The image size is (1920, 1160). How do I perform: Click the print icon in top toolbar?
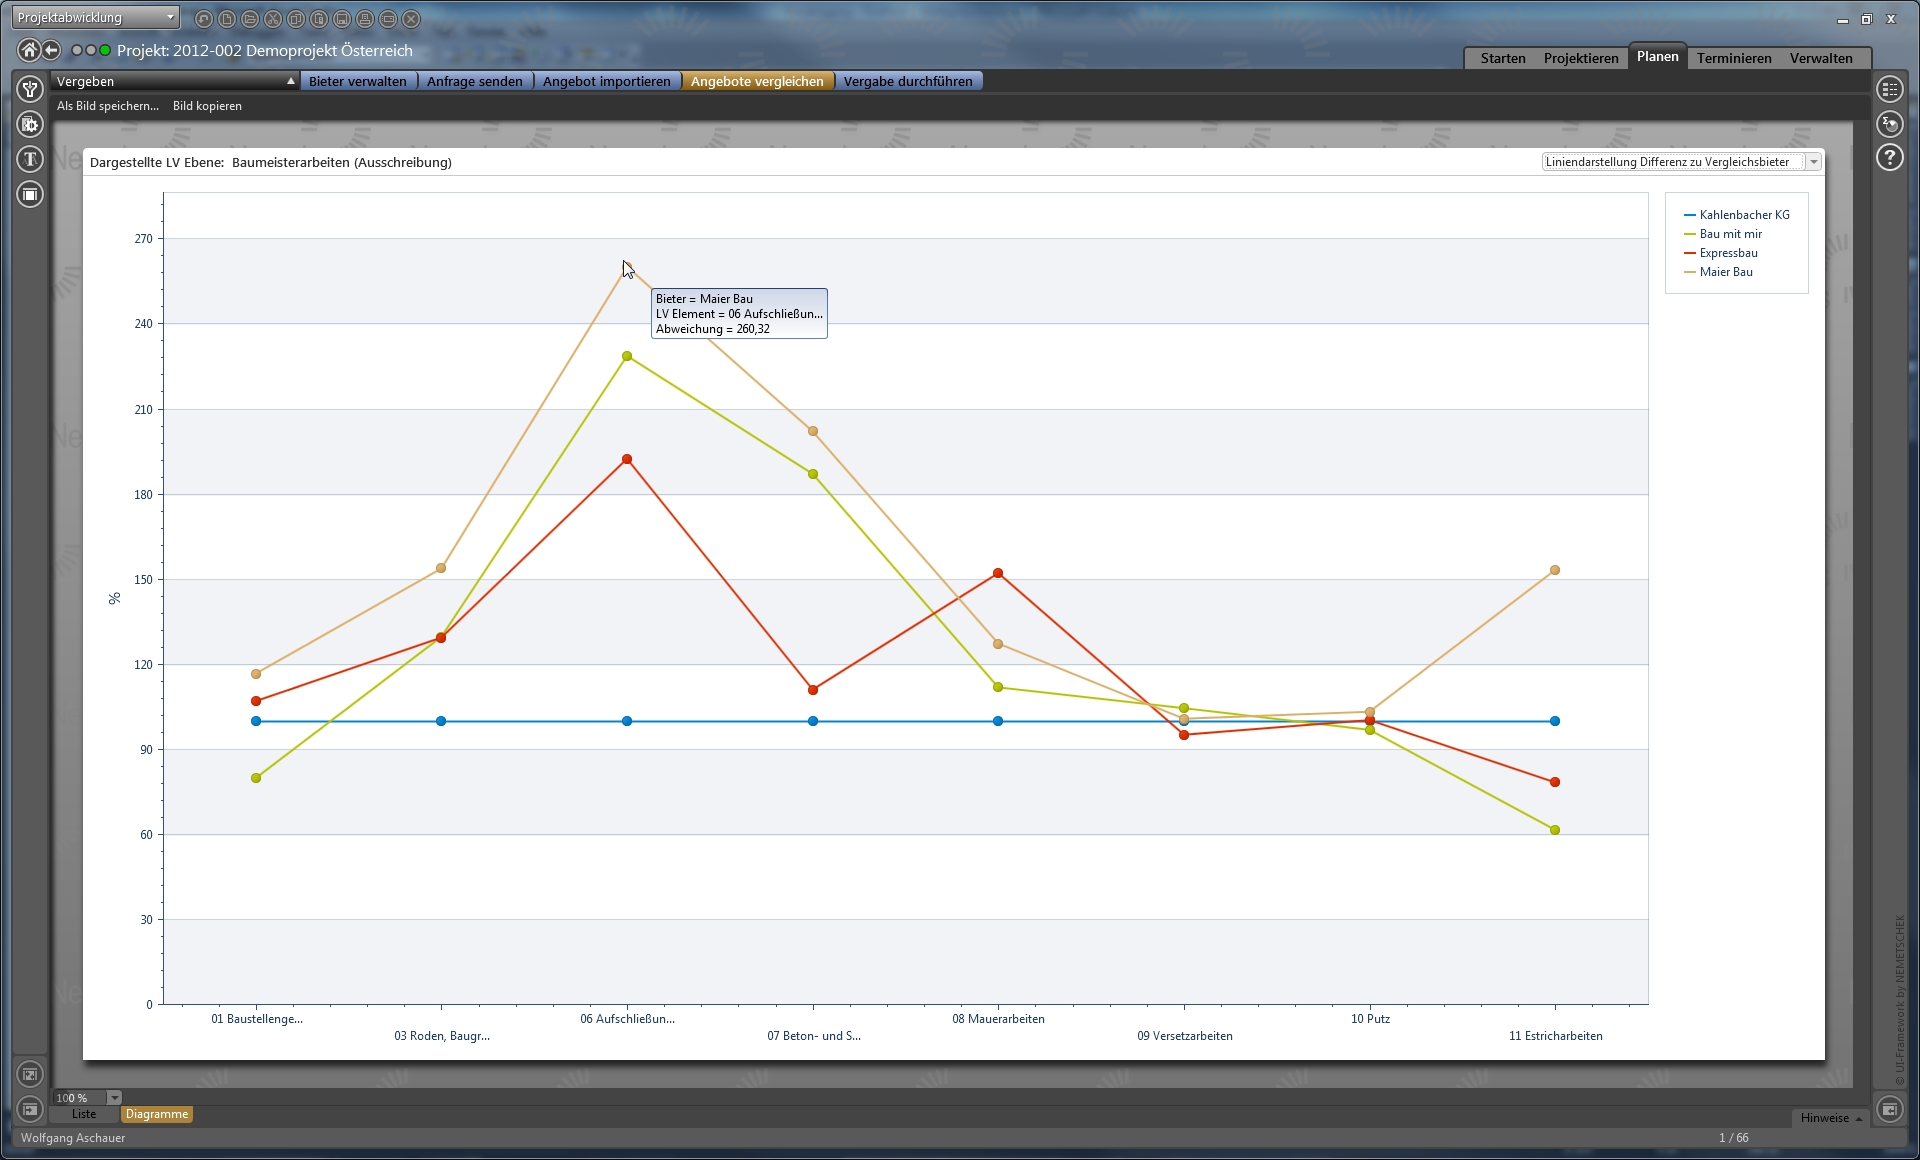point(365,19)
